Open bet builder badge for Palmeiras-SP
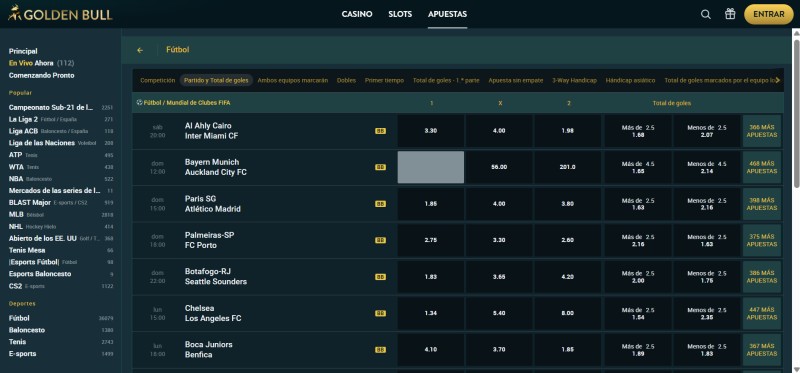The image size is (800, 373). (x=380, y=240)
